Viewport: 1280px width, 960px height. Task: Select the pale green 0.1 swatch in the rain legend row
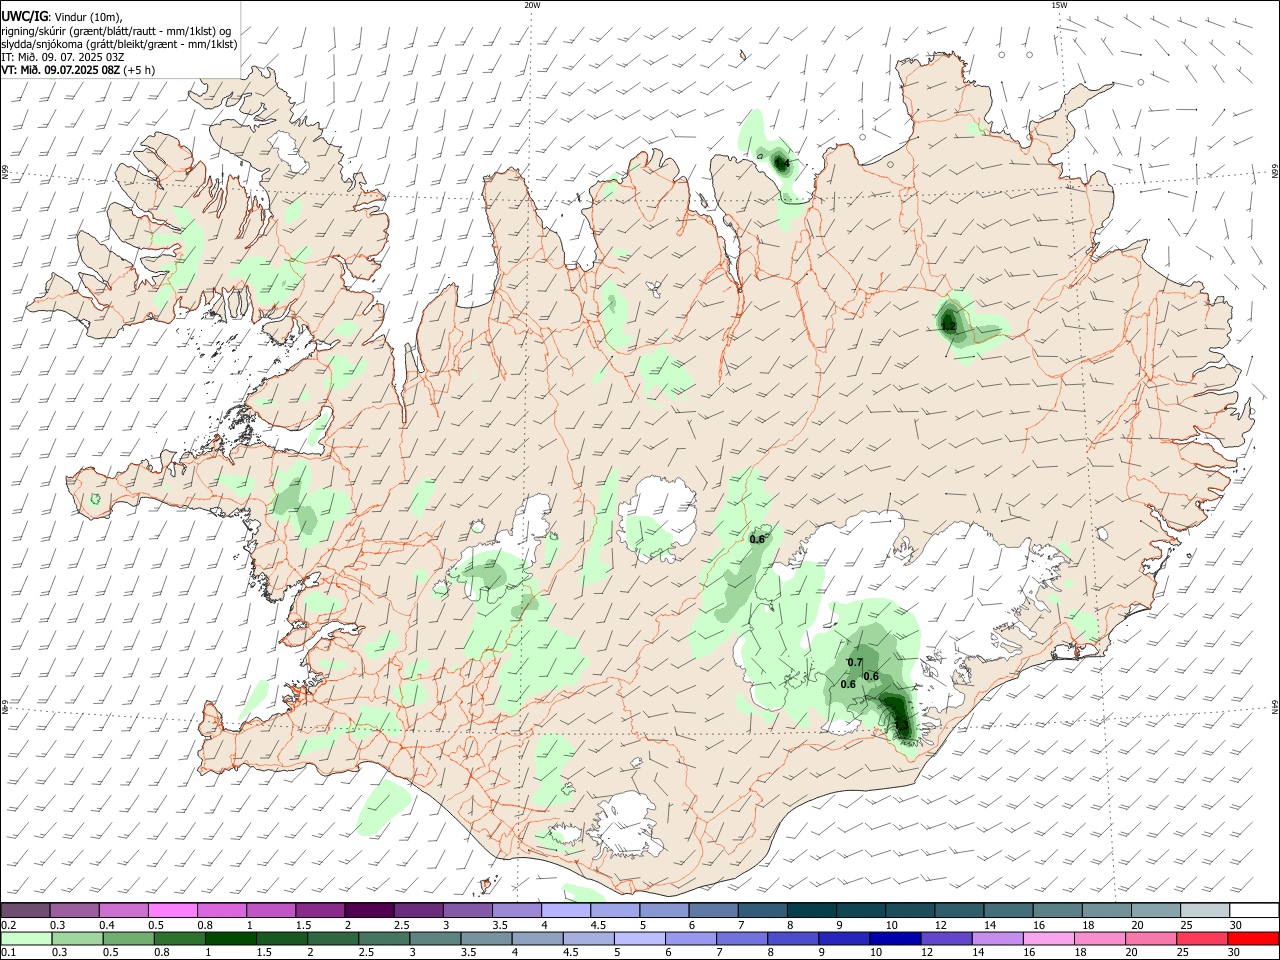(x=26, y=938)
